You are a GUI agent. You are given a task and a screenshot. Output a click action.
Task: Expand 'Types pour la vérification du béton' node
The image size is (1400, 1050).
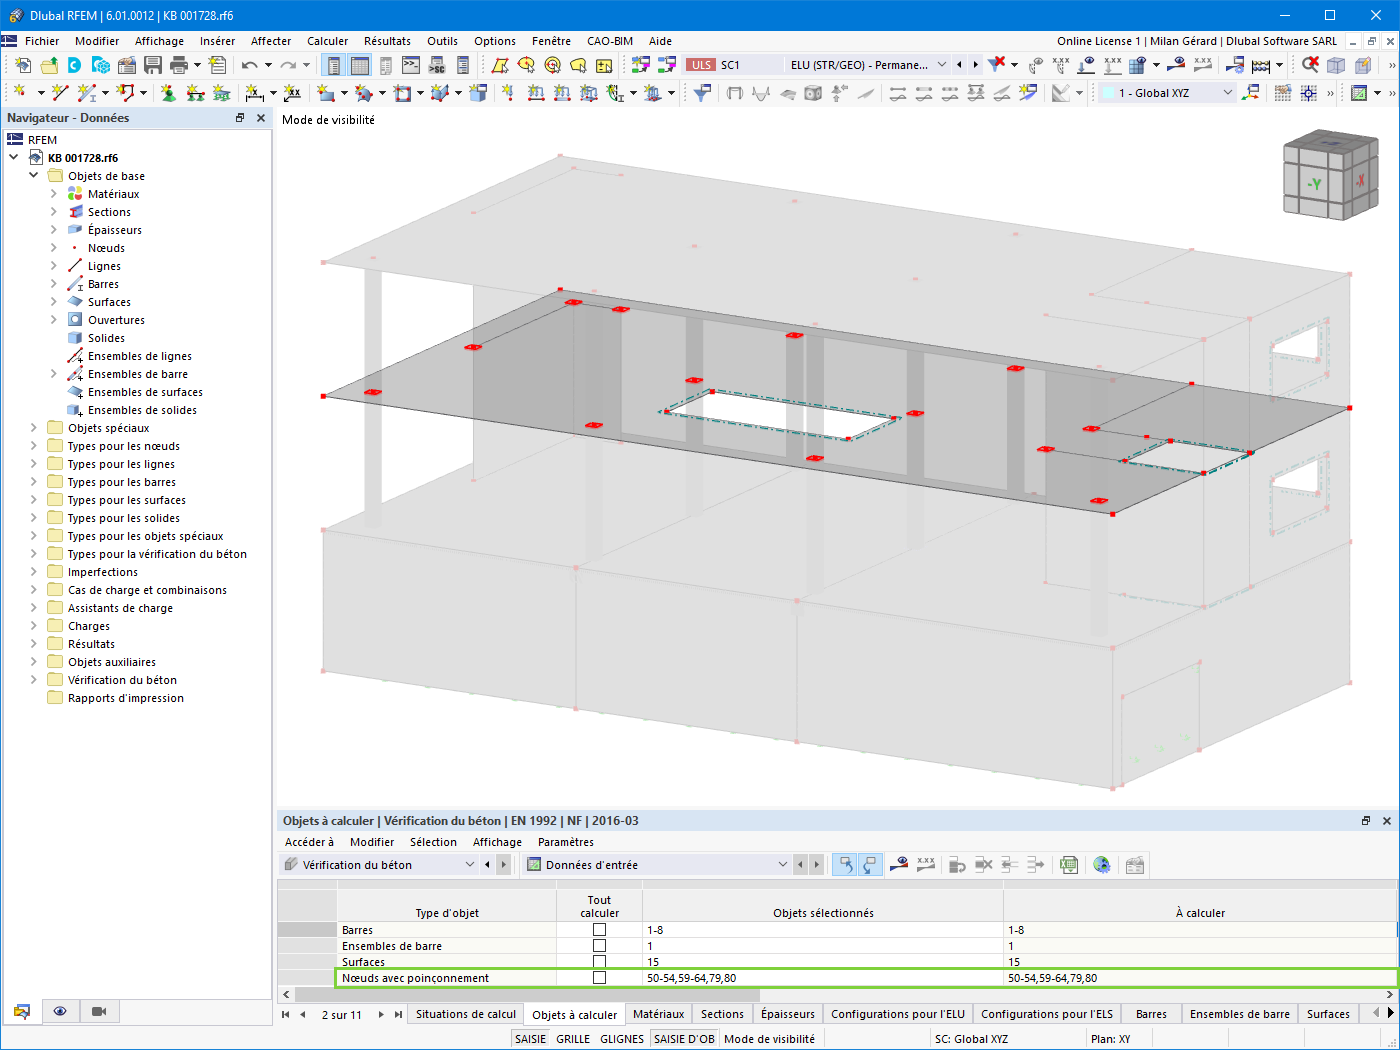[x=34, y=554]
